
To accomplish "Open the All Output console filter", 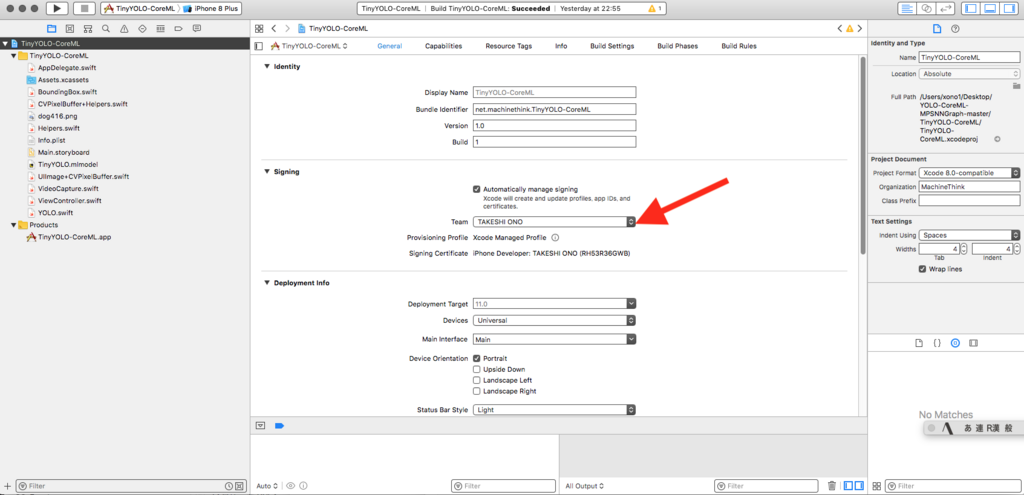I will point(586,486).
